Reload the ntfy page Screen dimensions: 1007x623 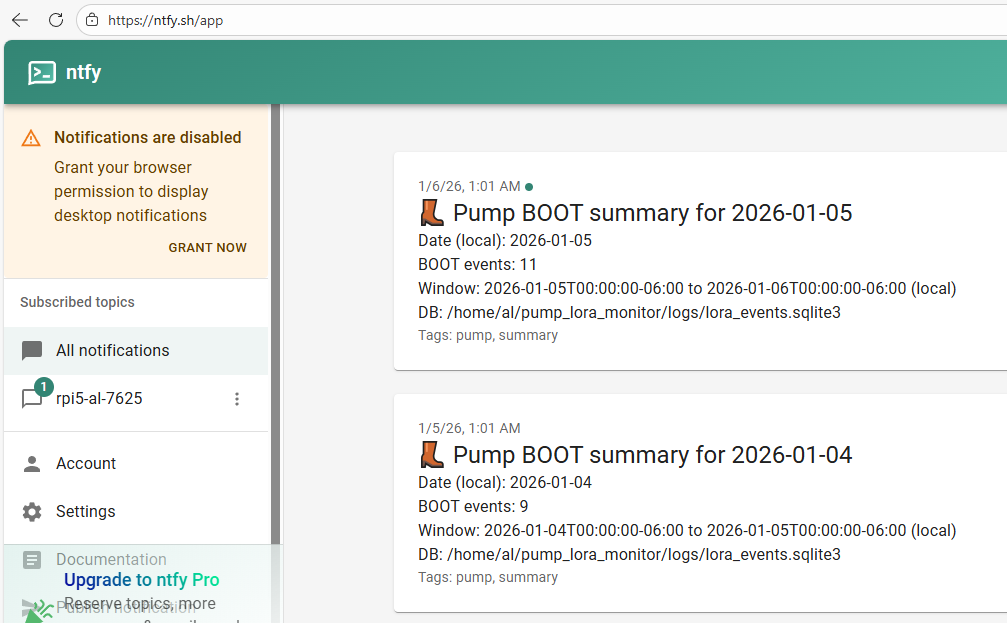56,20
